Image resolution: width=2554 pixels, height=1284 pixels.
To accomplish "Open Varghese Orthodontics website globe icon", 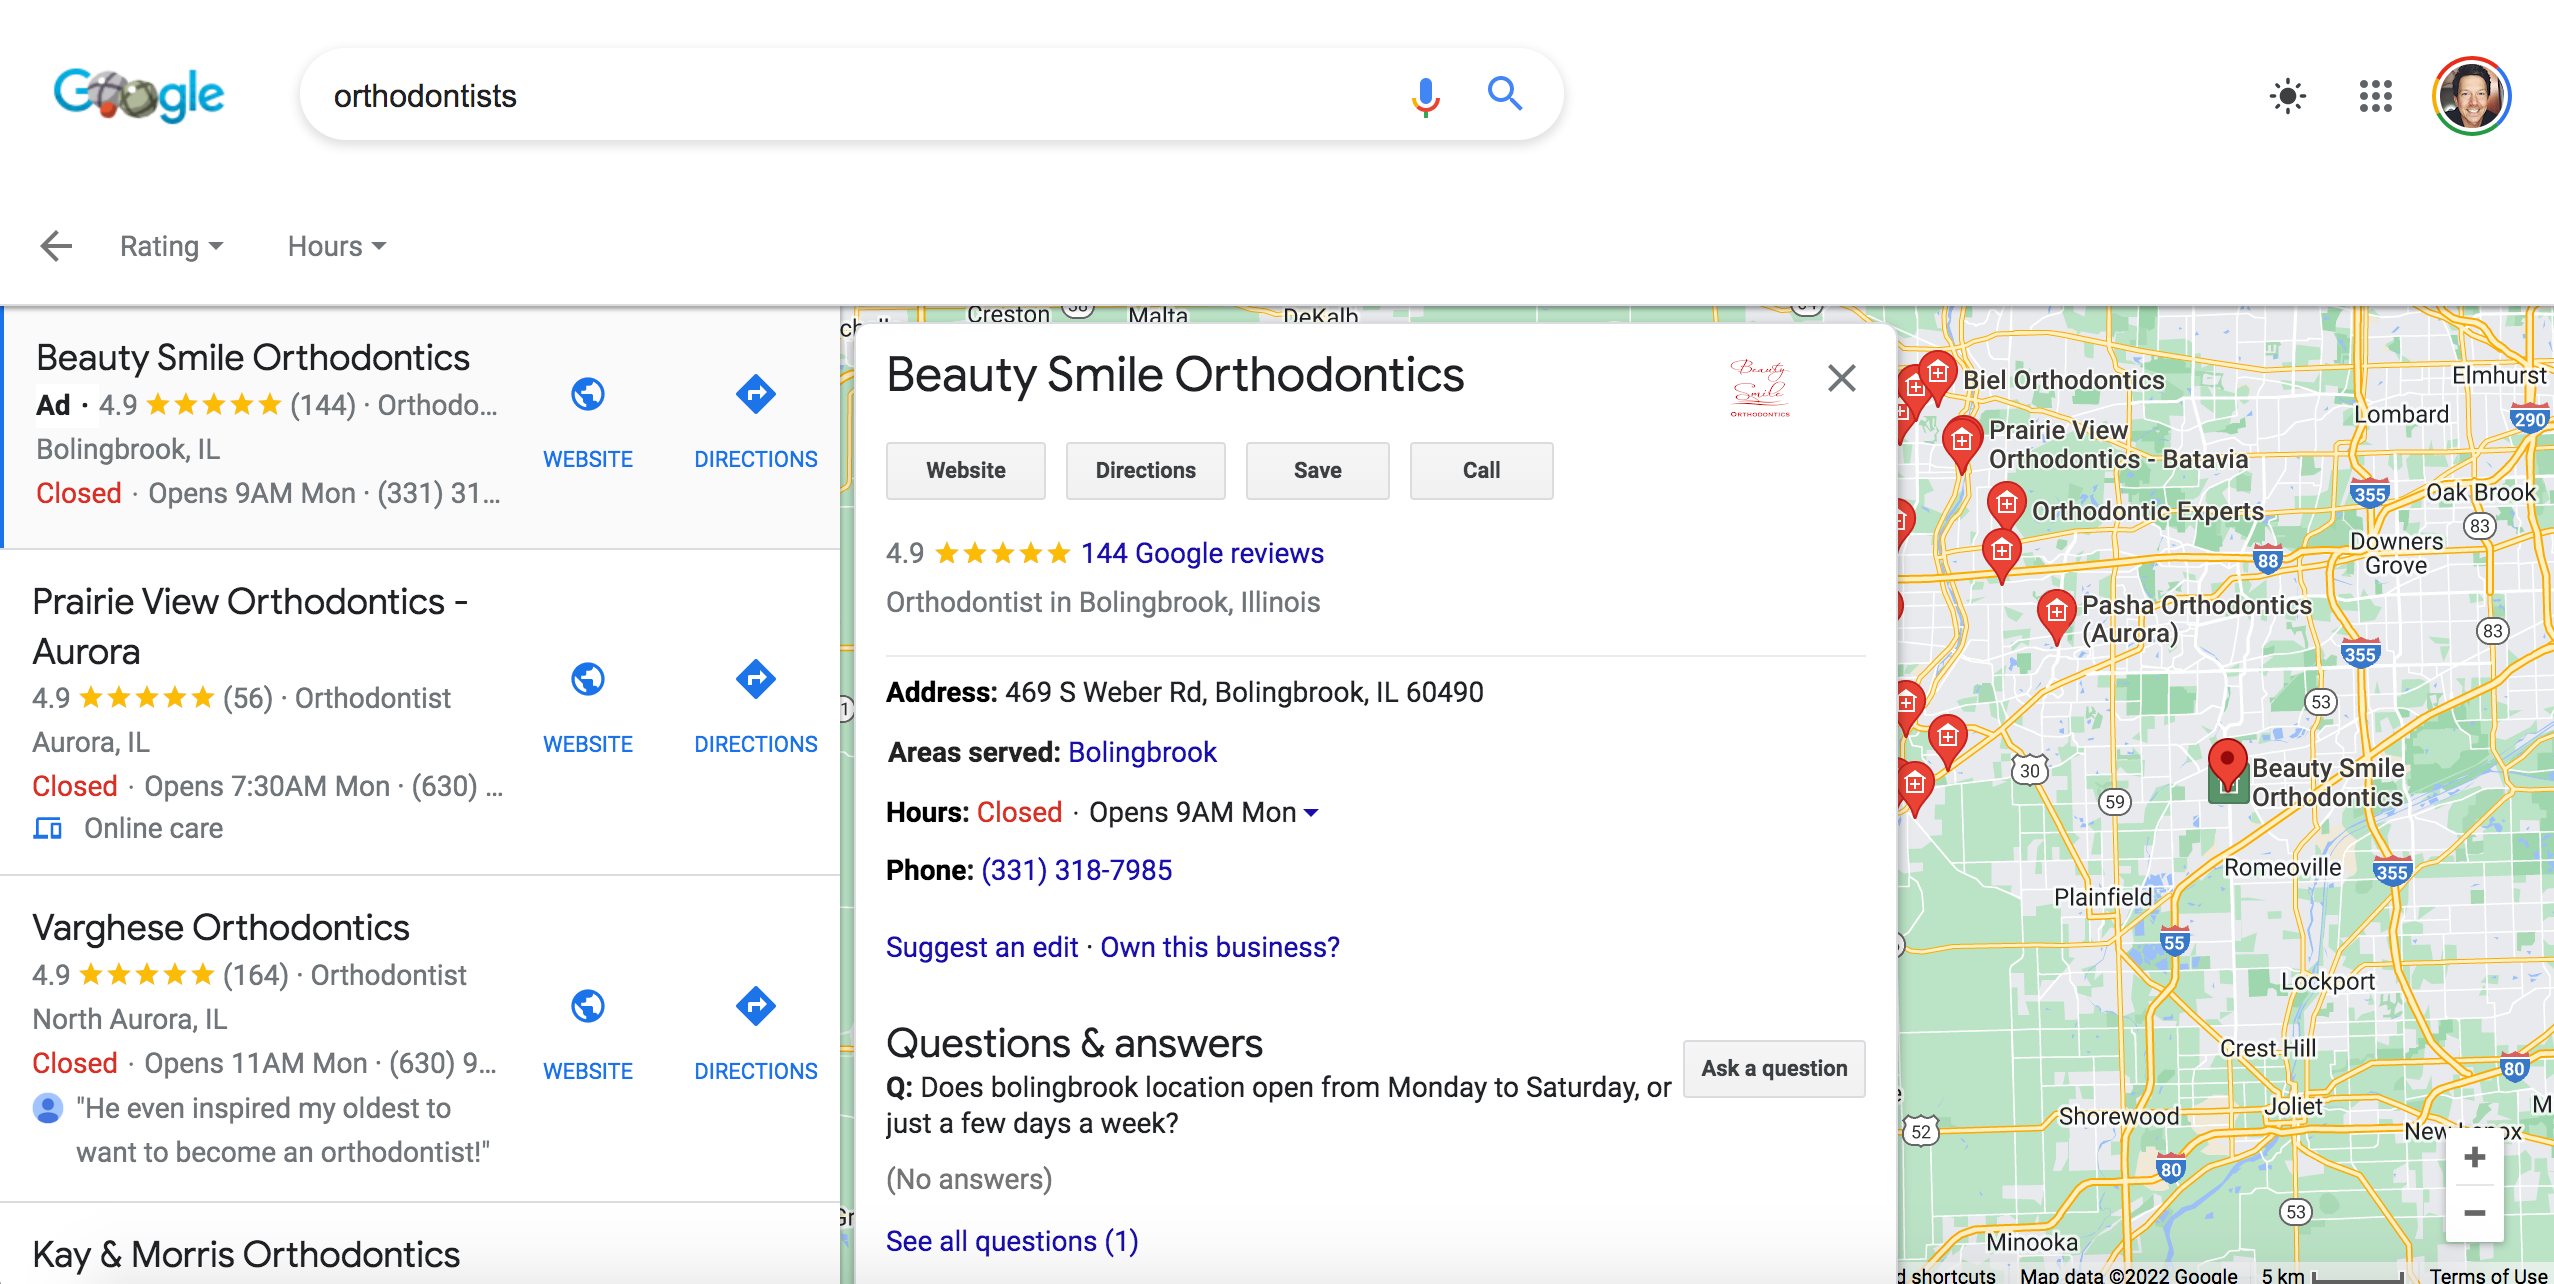I will click(588, 1006).
